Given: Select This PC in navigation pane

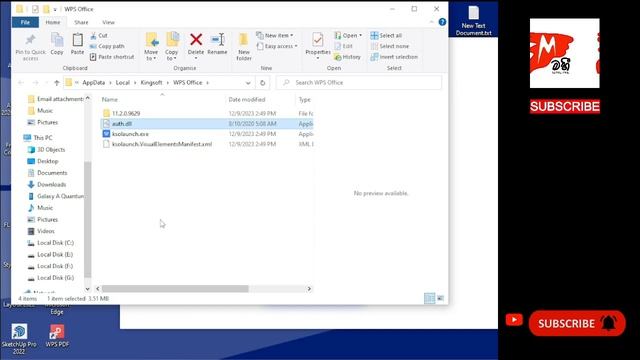Looking at the screenshot, I should coord(42,138).
